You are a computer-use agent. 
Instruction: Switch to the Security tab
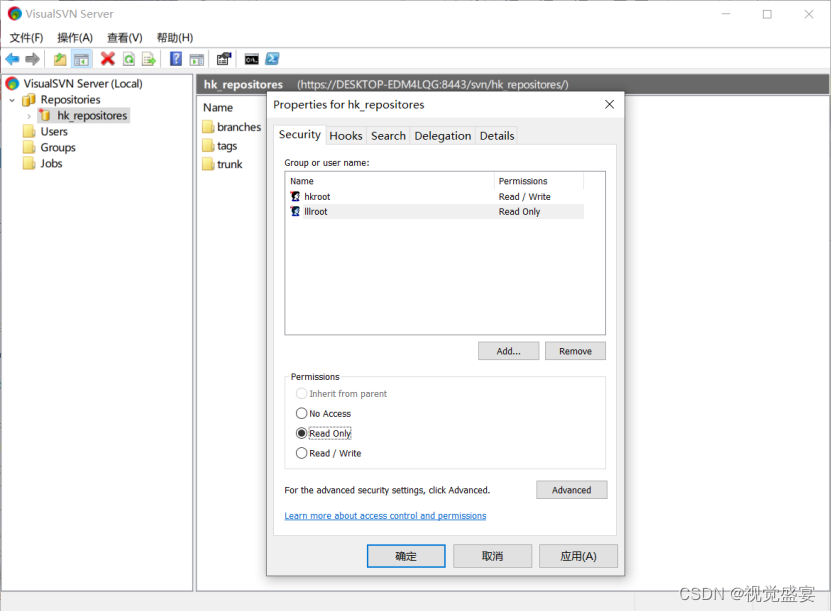[299, 135]
